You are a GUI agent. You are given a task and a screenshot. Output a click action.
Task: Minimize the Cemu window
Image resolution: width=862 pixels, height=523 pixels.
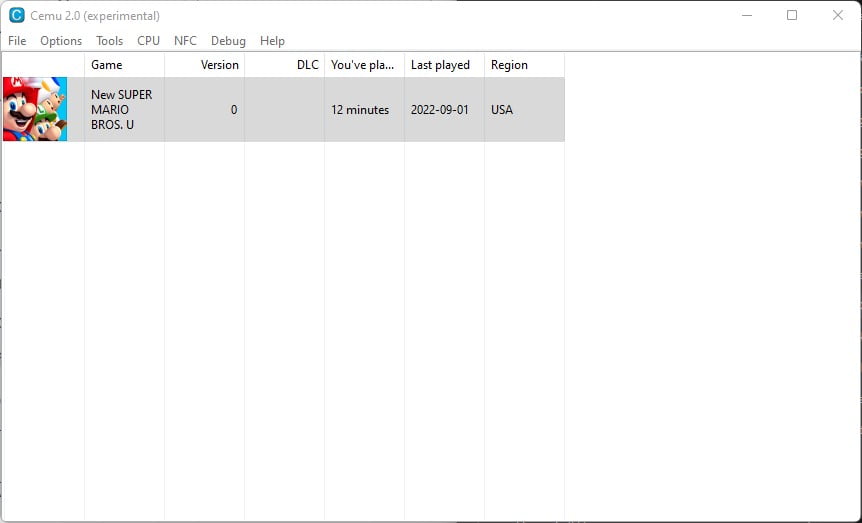pos(747,15)
